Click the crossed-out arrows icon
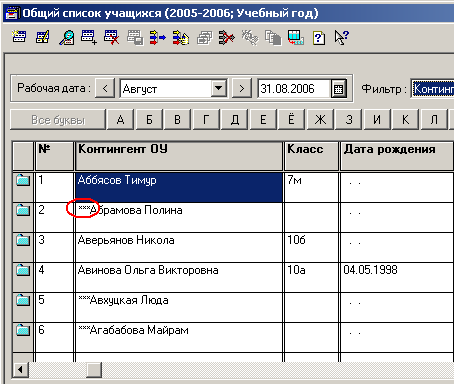 tap(227, 37)
